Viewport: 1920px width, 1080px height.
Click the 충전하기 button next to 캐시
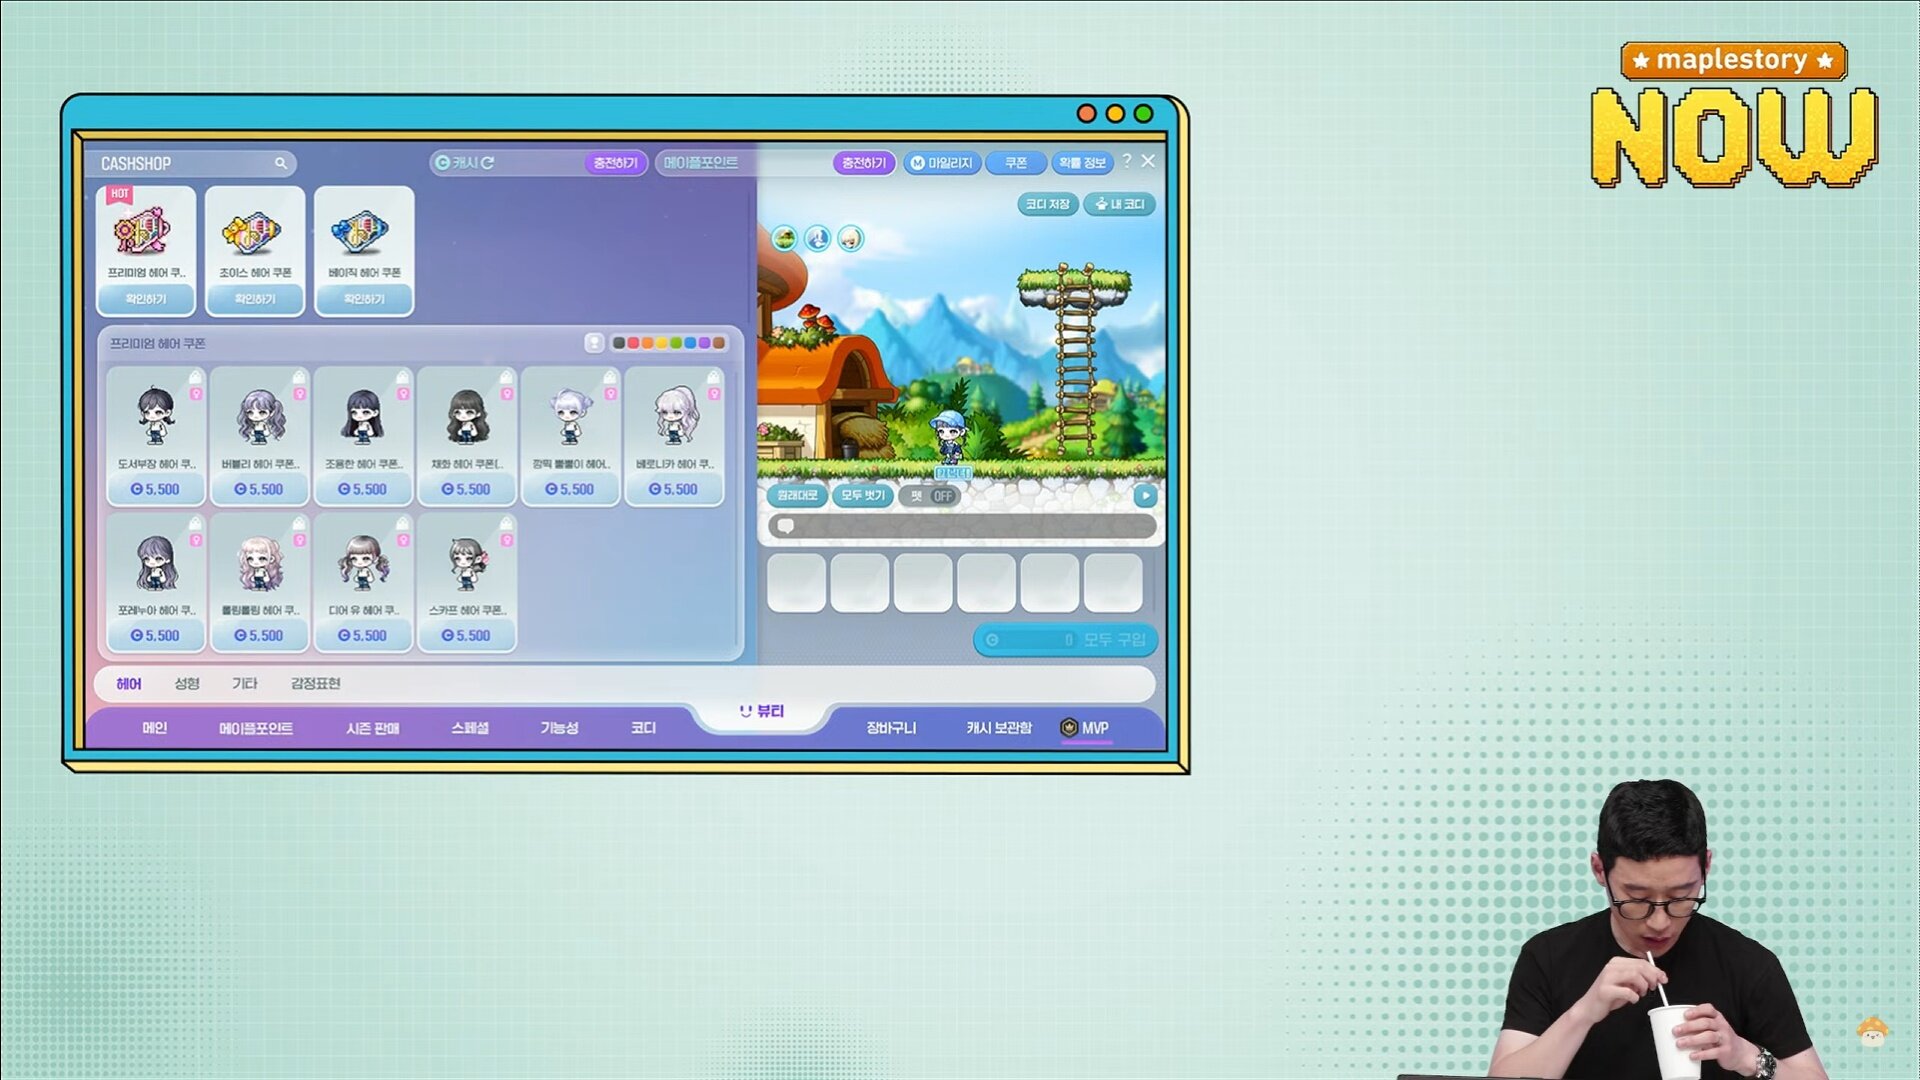click(x=615, y=162)
